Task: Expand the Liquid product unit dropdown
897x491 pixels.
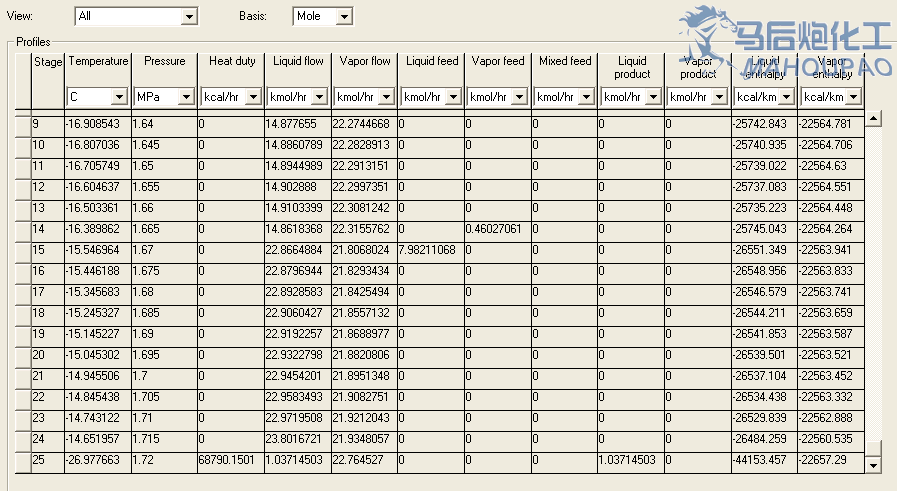Action: coord(653,97)
